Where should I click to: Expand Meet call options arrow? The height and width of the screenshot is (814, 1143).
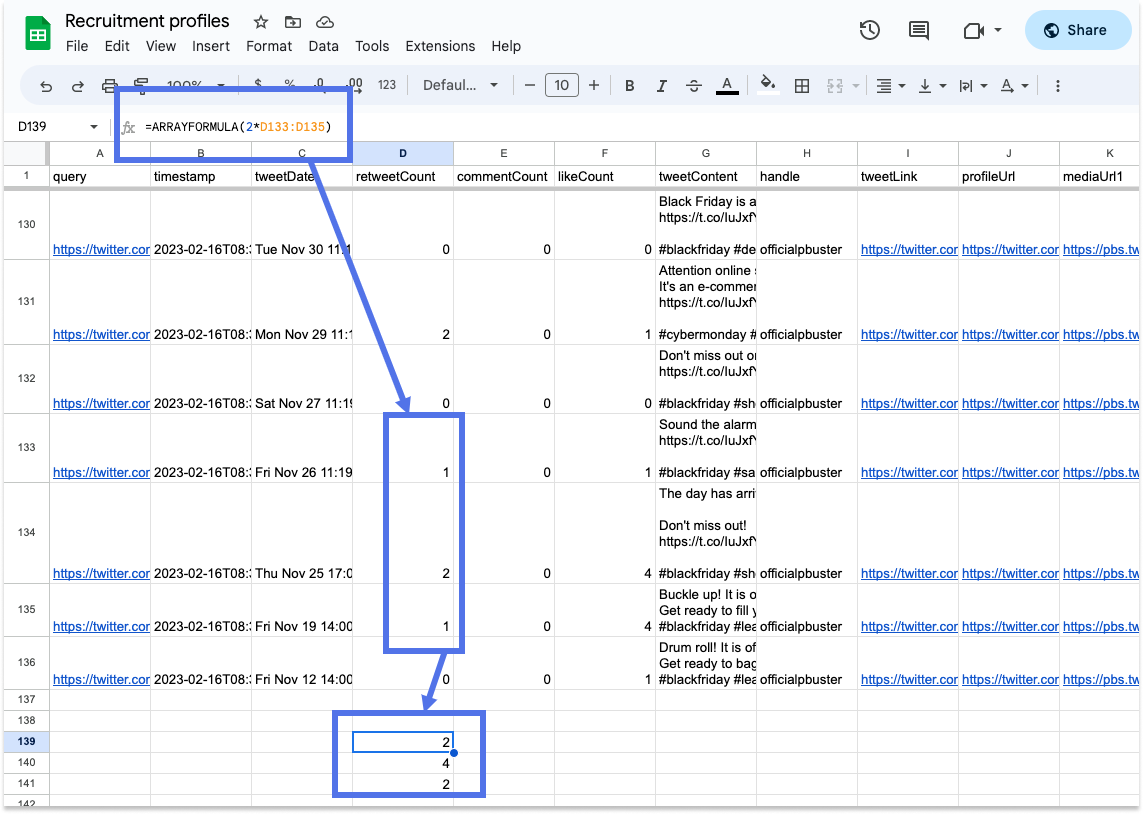tap(998, 30)
